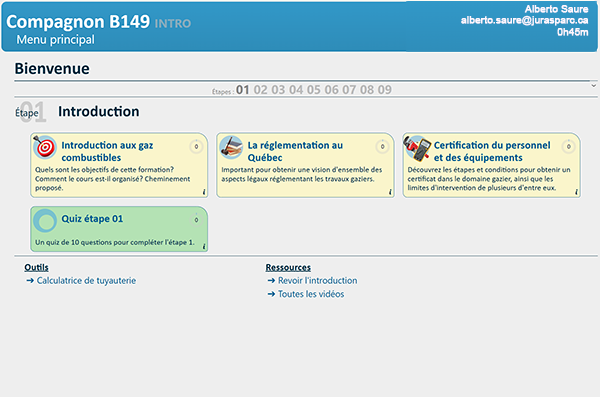This screenshot has width=600, height=397.
Task: Click progress counter on La réglementation au Québec card
Action: pos(382,146)
